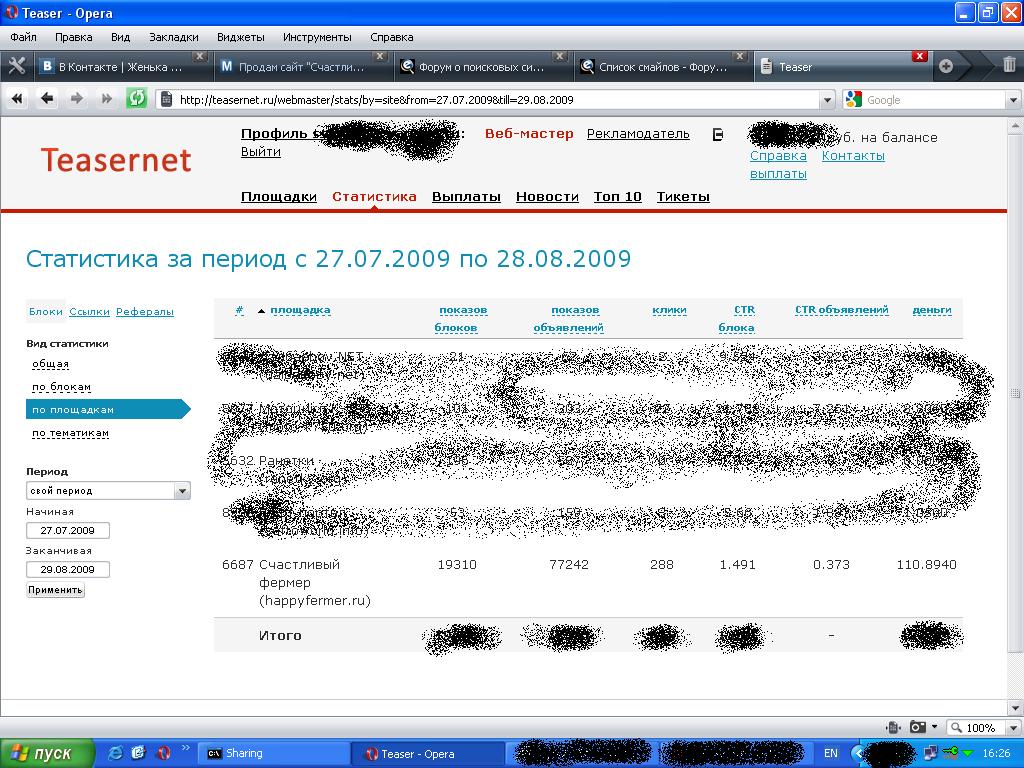Viewport: 1024px width, 768px height.
Task: Open the Виджеты menu
Action: (240, 37)
